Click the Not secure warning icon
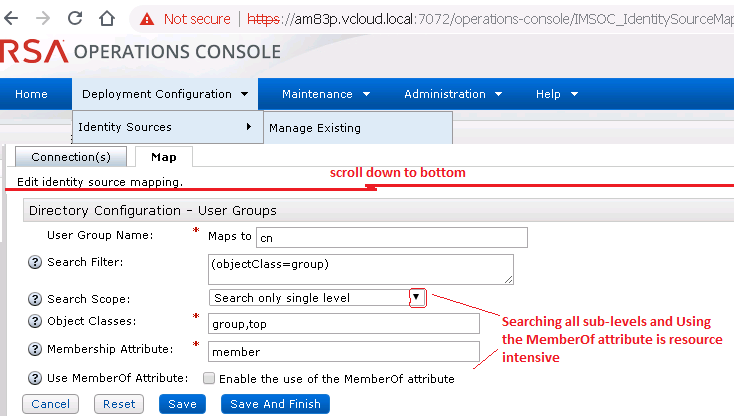The width and height of the screenshot is (734, 416). pos(147,18)
